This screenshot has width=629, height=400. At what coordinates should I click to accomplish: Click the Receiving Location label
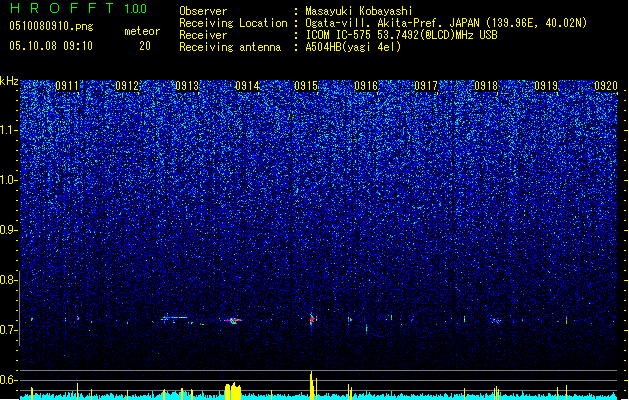(233, 23)
